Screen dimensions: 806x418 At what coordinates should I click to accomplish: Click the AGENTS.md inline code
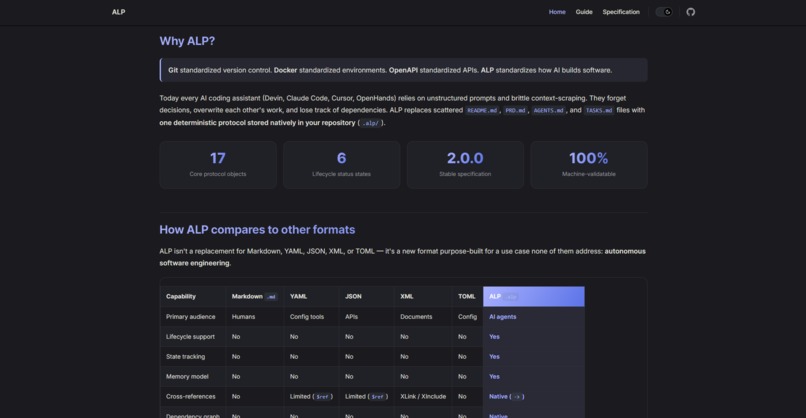point(548,111)
